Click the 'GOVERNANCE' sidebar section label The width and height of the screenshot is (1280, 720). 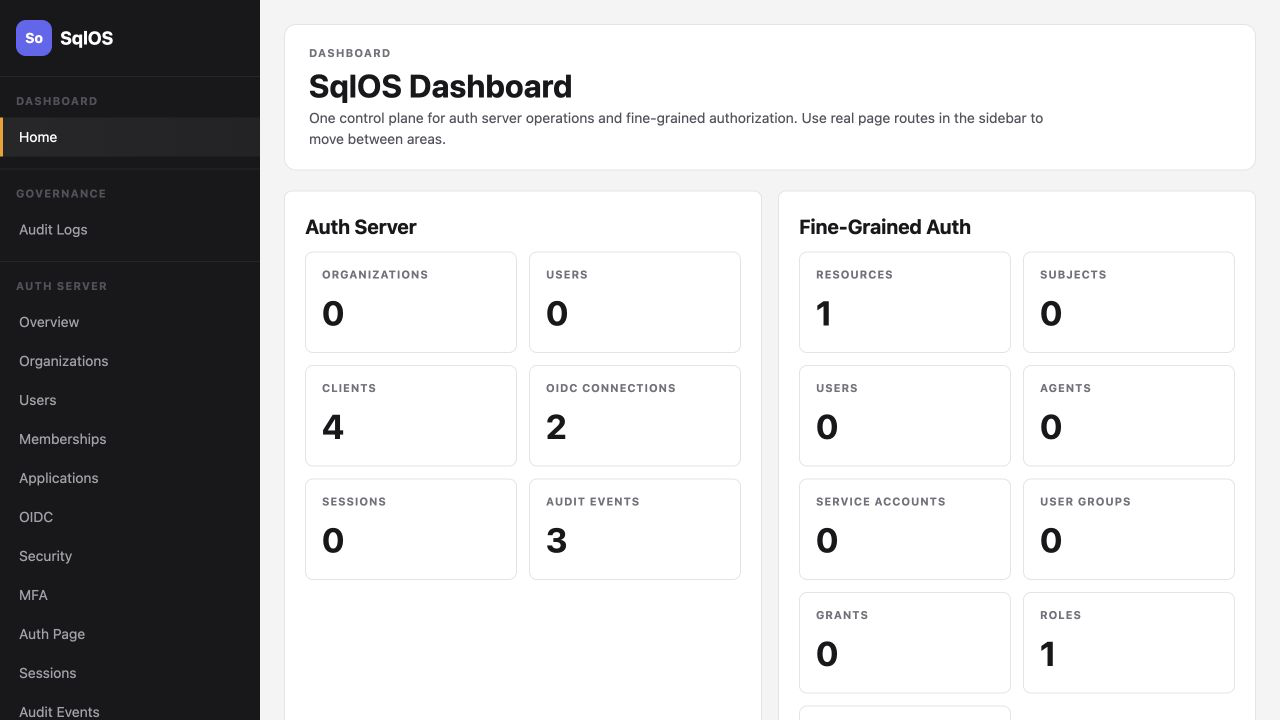[x=61, y=194]
